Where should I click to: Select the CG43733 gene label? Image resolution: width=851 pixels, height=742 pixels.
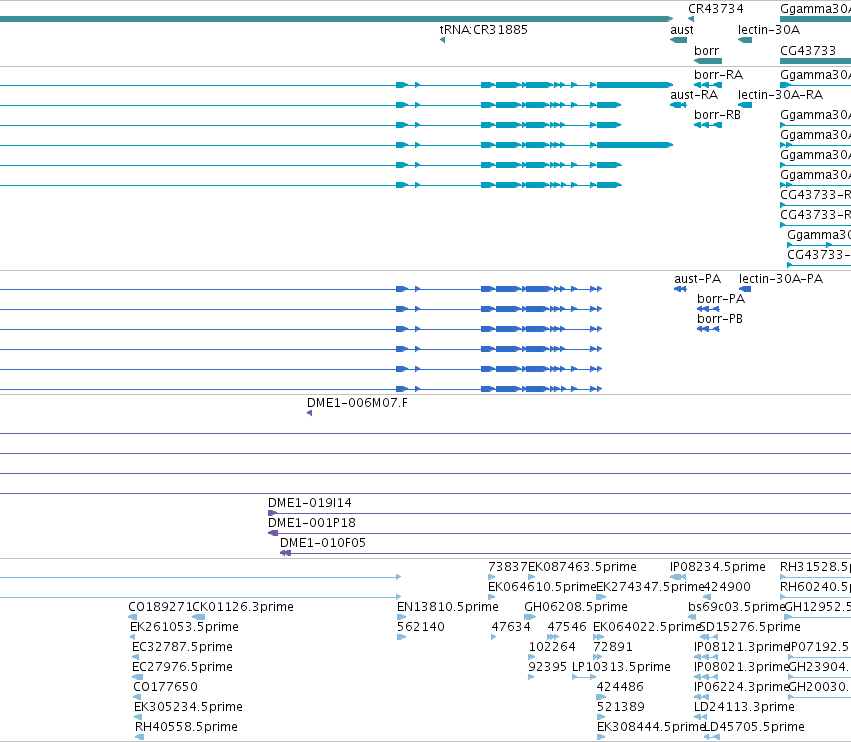coord(808,51)
